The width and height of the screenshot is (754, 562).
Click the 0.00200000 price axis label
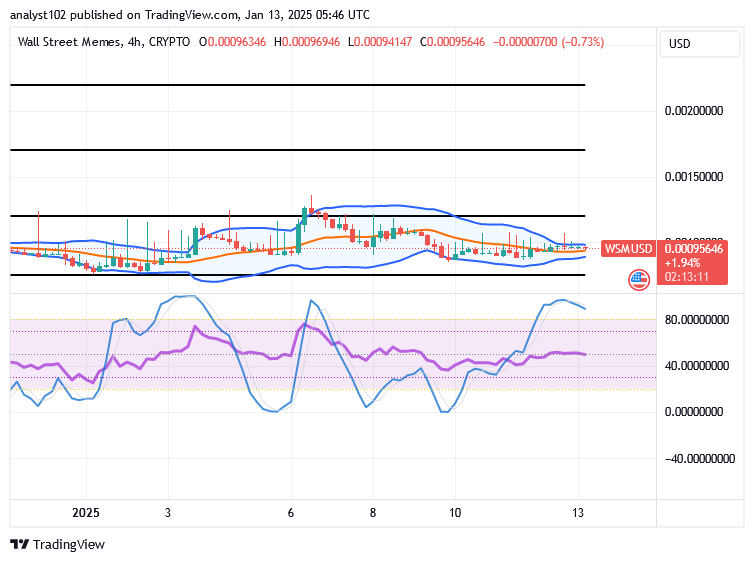pyautogui.click(x=694, y=111)
